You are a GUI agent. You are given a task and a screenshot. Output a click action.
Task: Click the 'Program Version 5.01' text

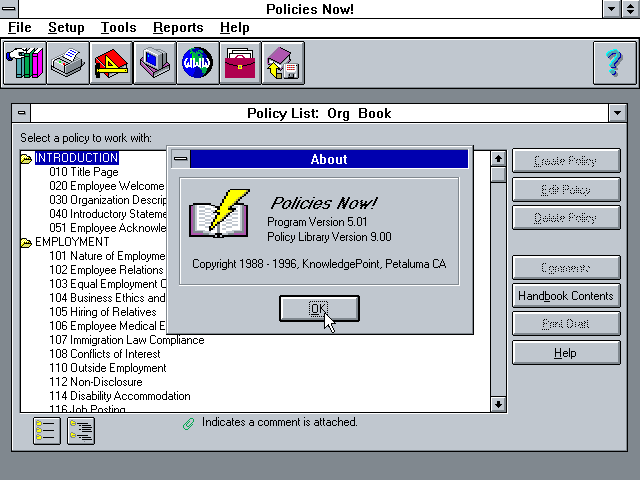tap(317, 222)
